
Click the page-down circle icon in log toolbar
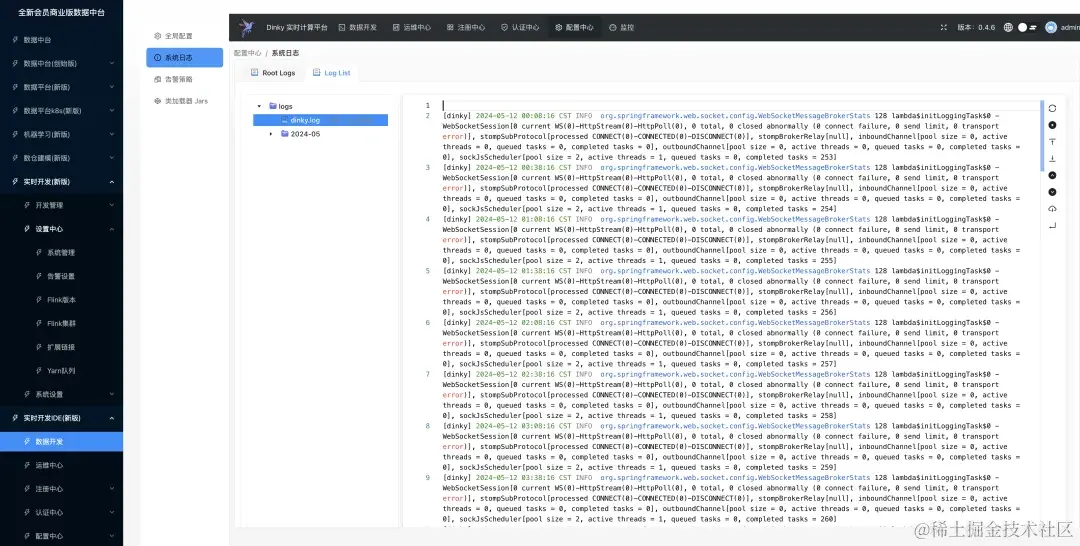[x=1052, y=192]
